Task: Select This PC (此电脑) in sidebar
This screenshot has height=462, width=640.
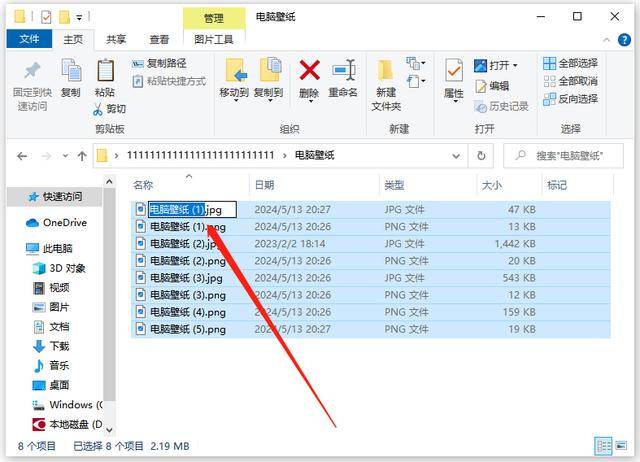Action: coord(49,249)
